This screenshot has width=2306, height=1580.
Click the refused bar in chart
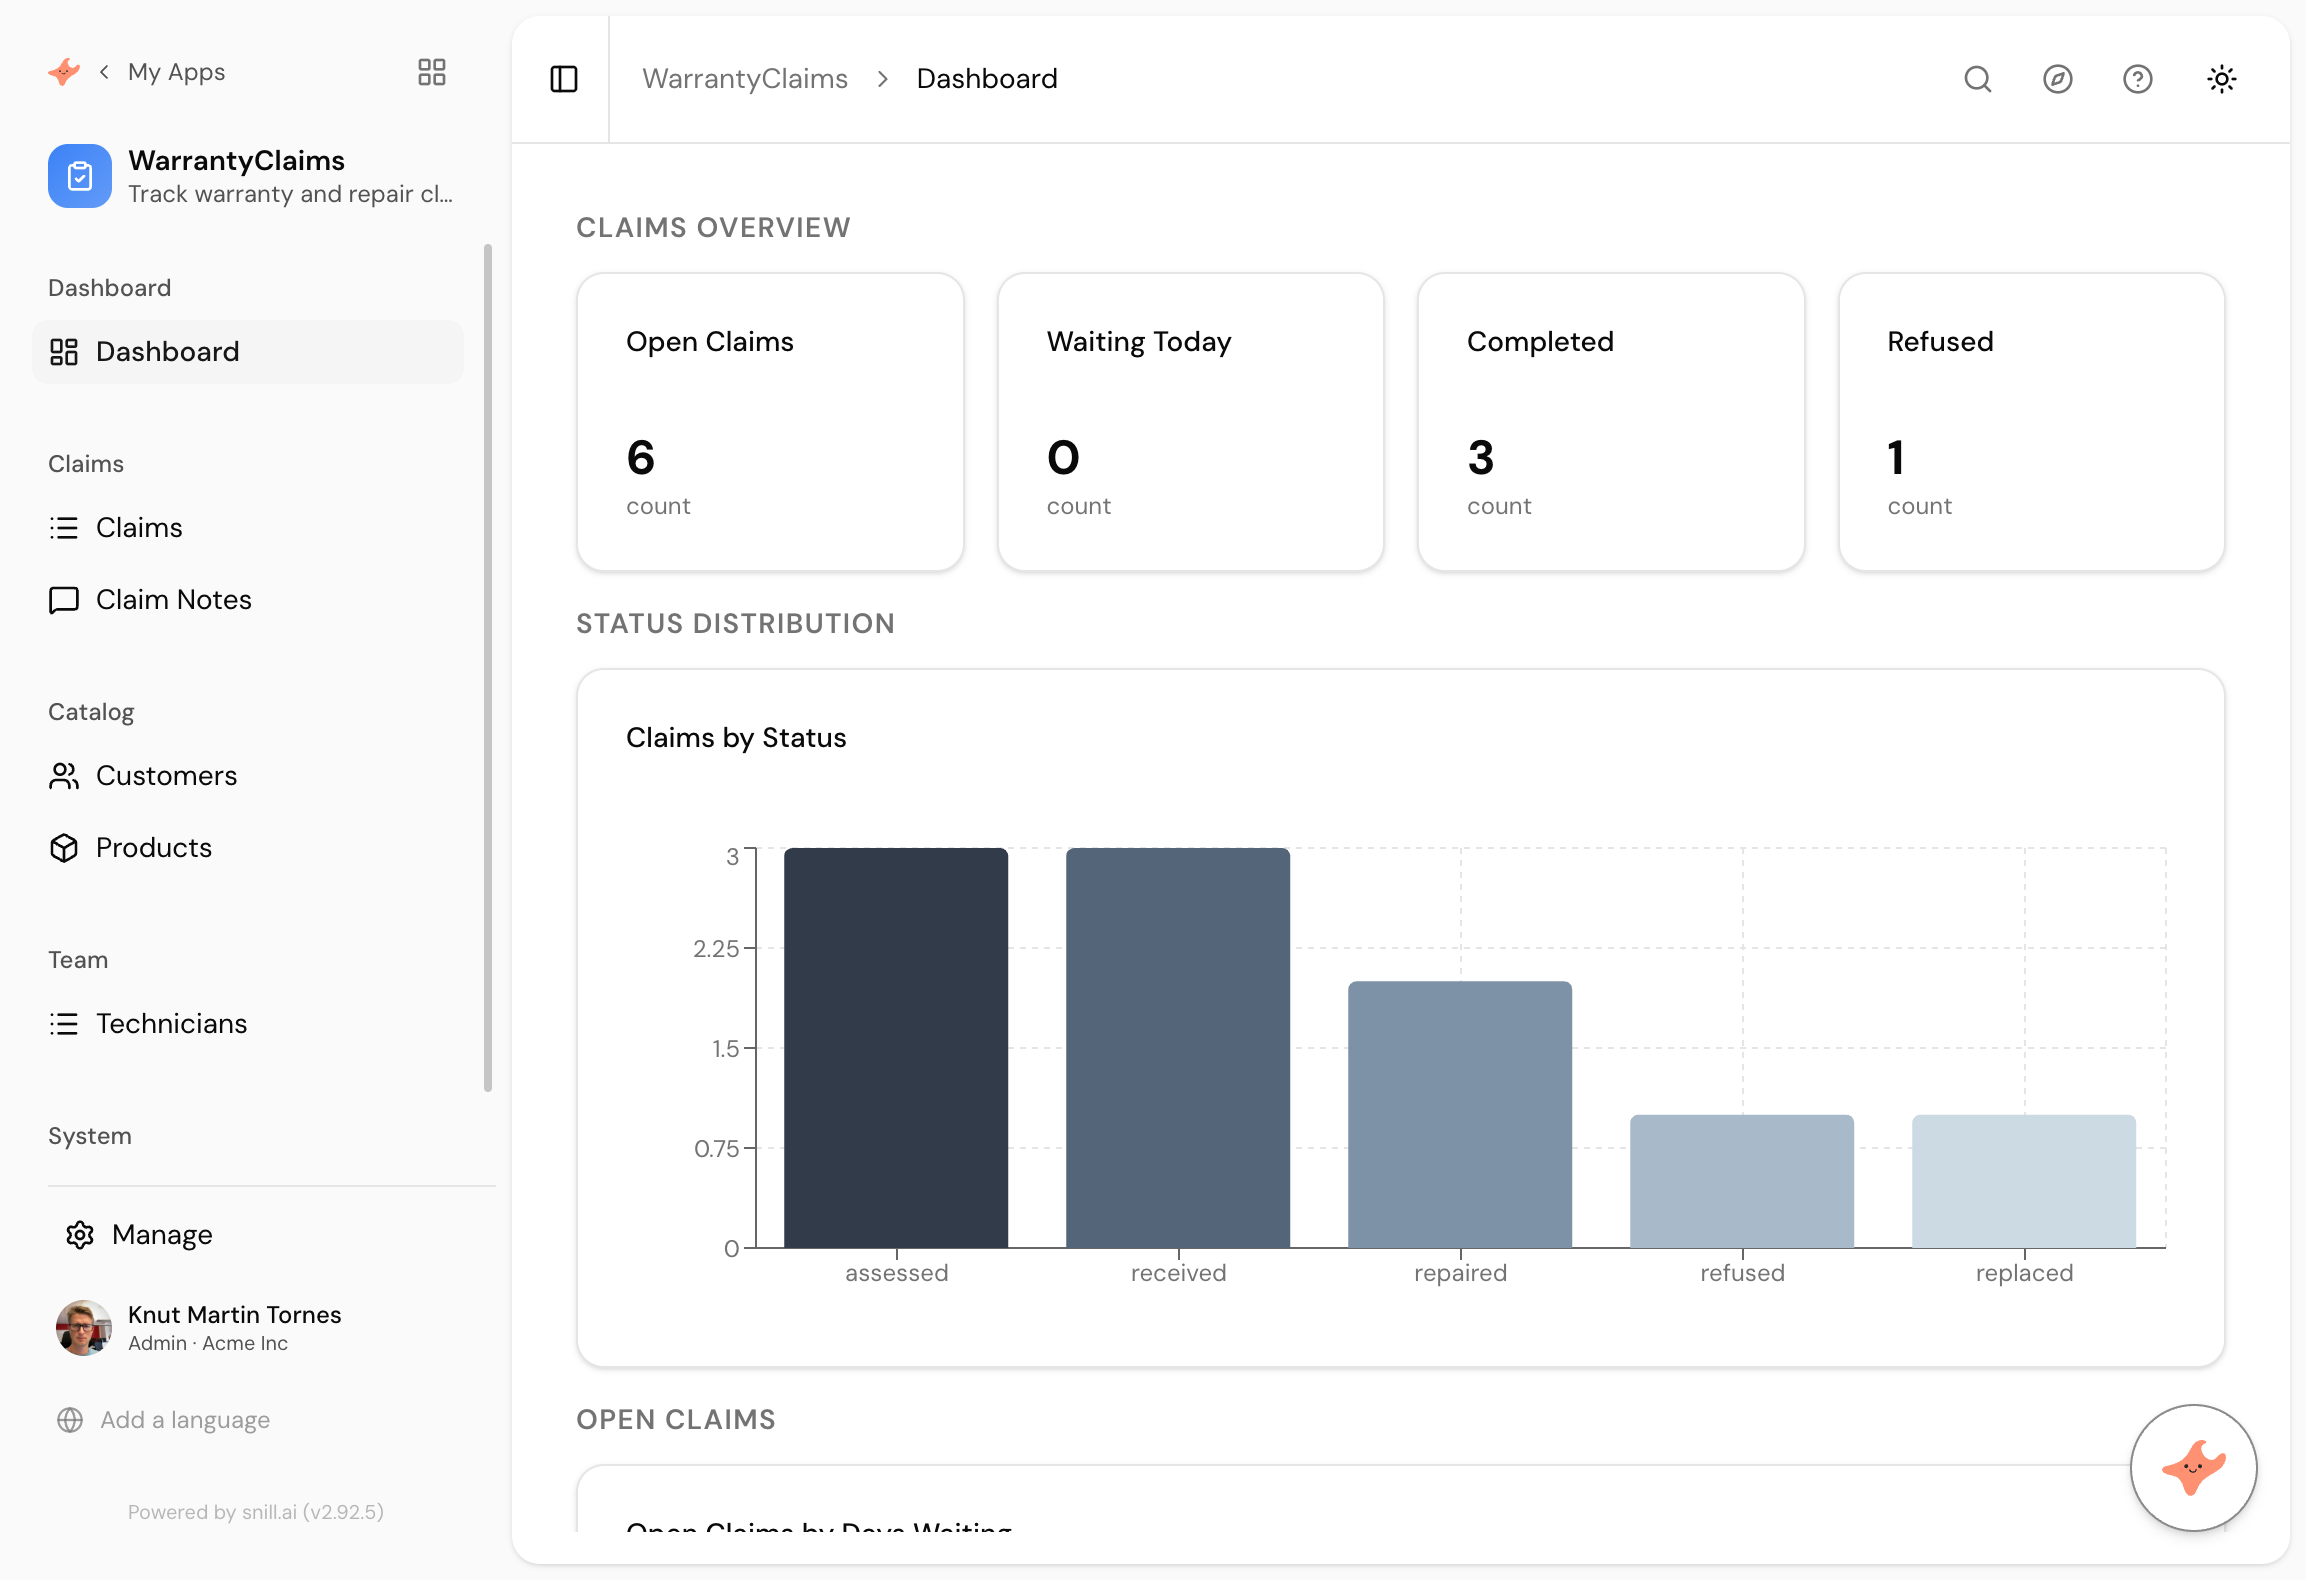click(x=1742, y=1182)
